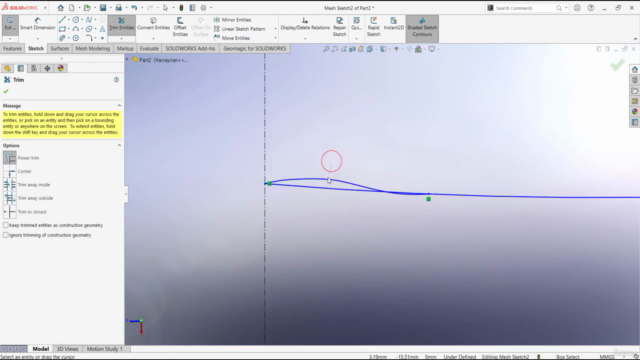Select the Sketch Fillet tool
The height and width of the screenshot is (360, 640).
pos(89,38)
